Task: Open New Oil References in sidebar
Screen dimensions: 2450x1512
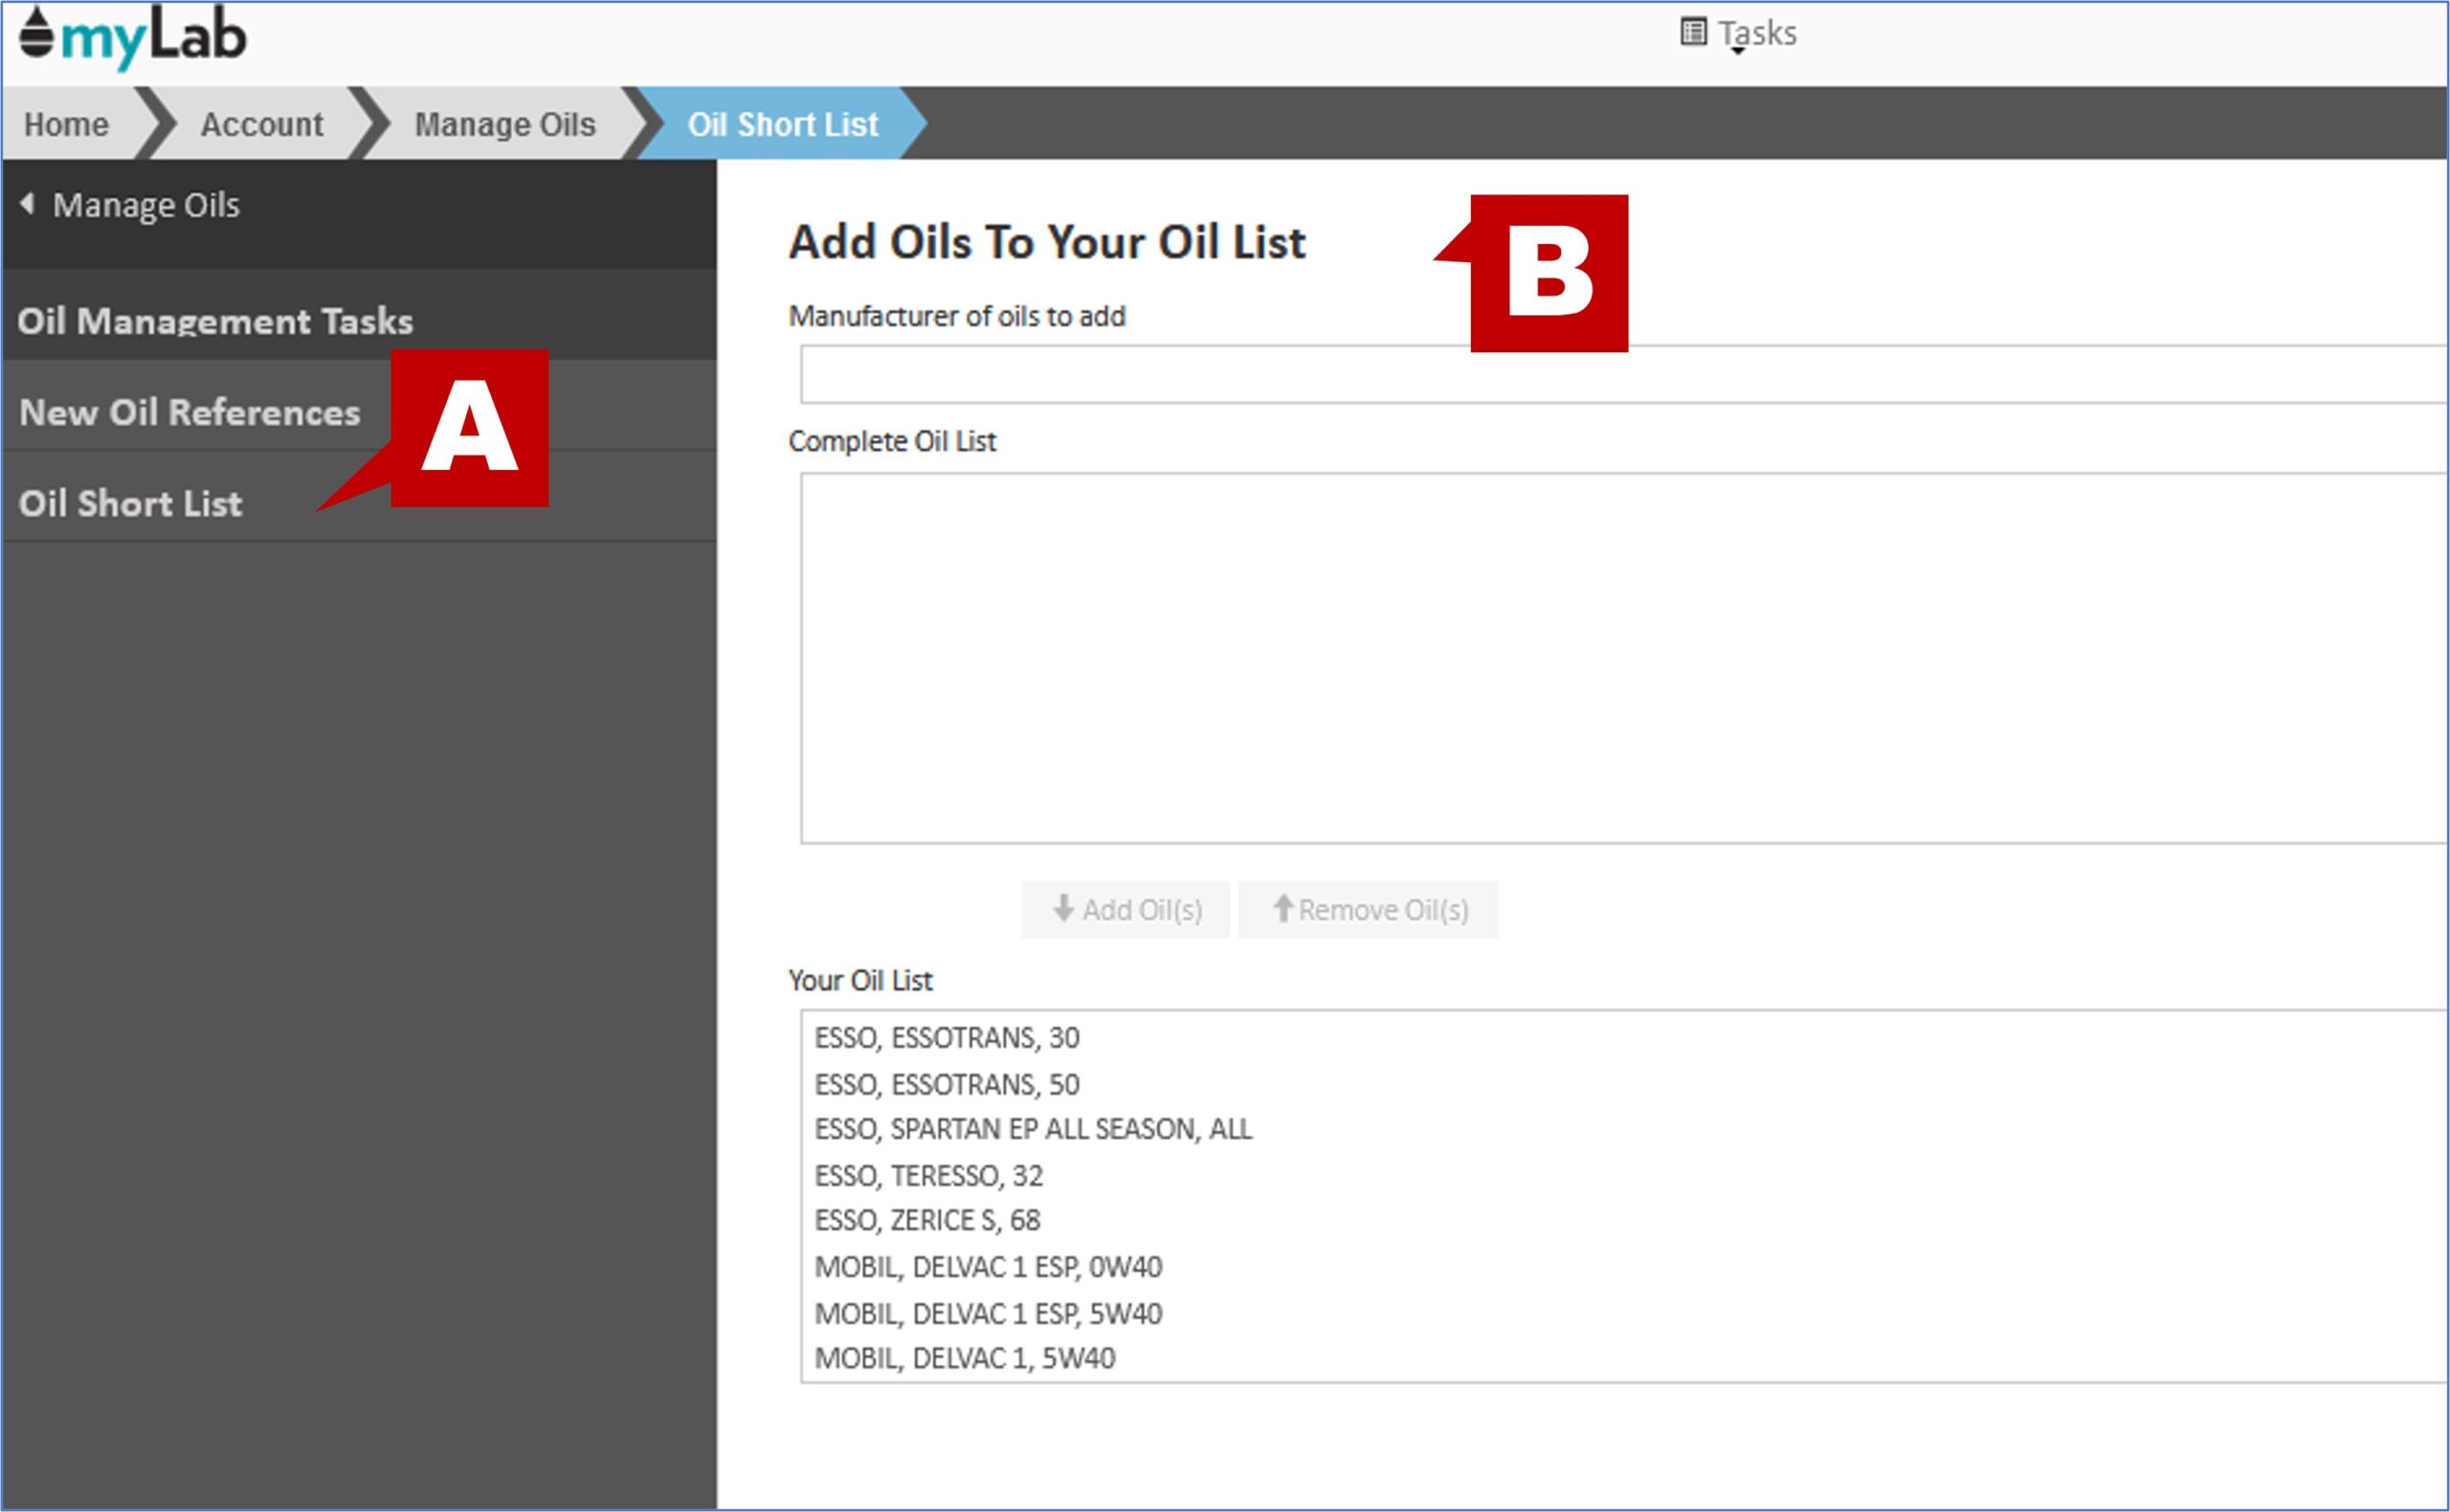Action: (x=189, y=412)
